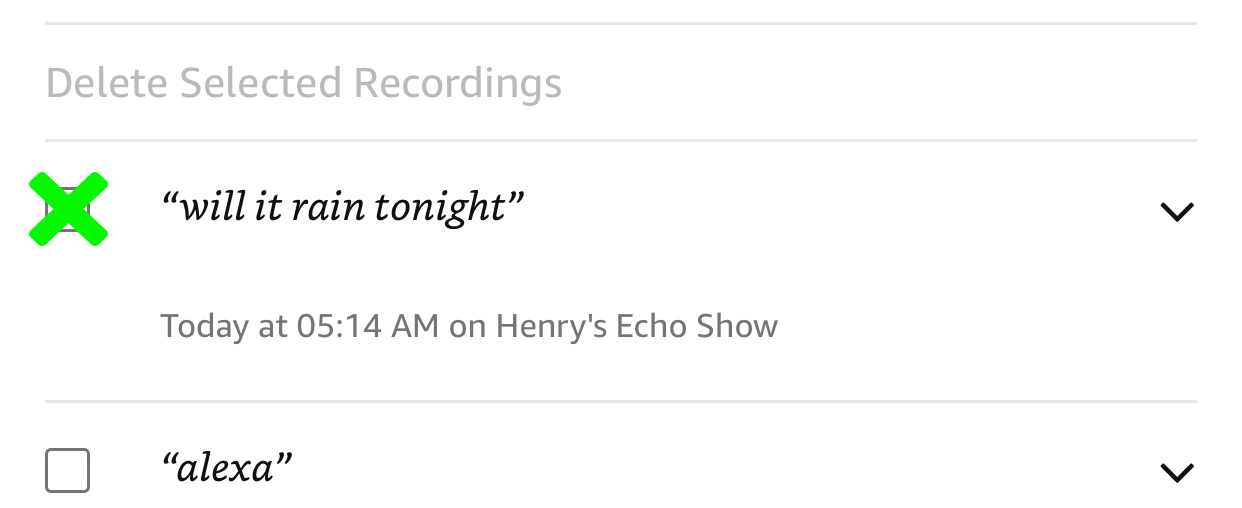Expand the "alexa" recording chevron
This screenshot has height=508, width=1242.
tap(1176, 471)
